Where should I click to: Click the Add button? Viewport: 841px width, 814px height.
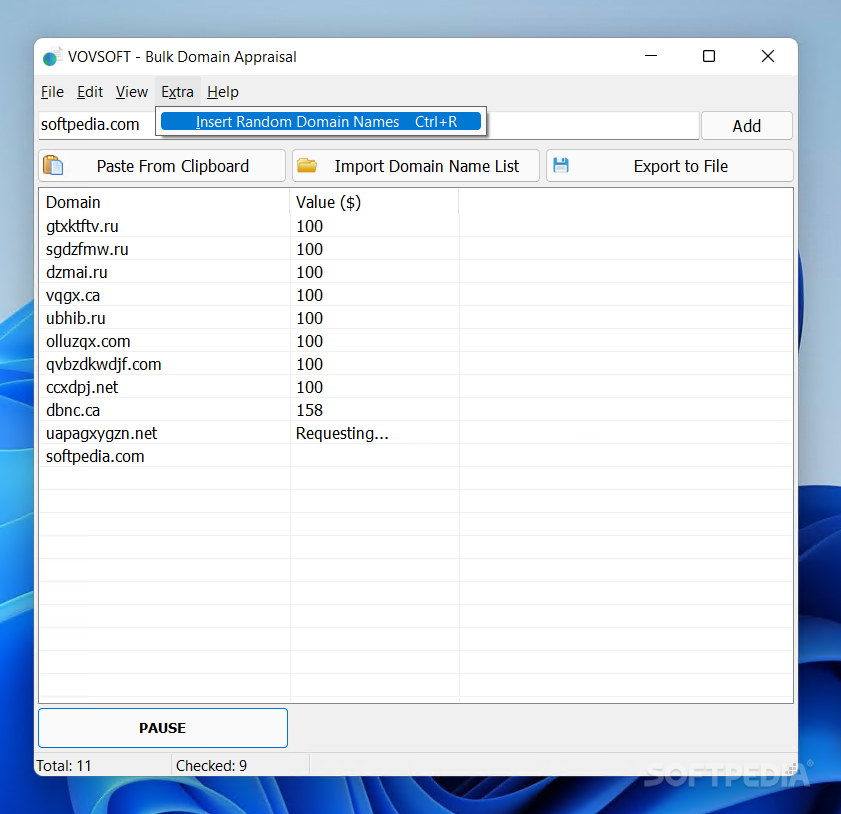coord(747,126)
